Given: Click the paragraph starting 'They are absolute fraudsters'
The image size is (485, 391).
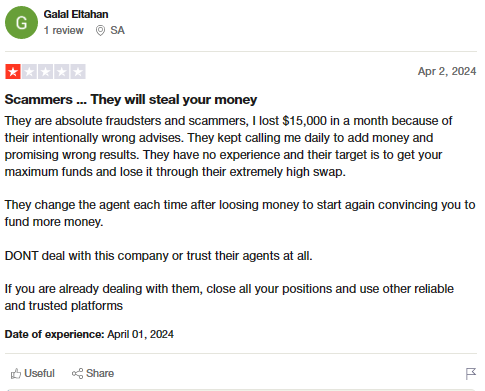Looking at the screenshot, I should tap(228, 146).
